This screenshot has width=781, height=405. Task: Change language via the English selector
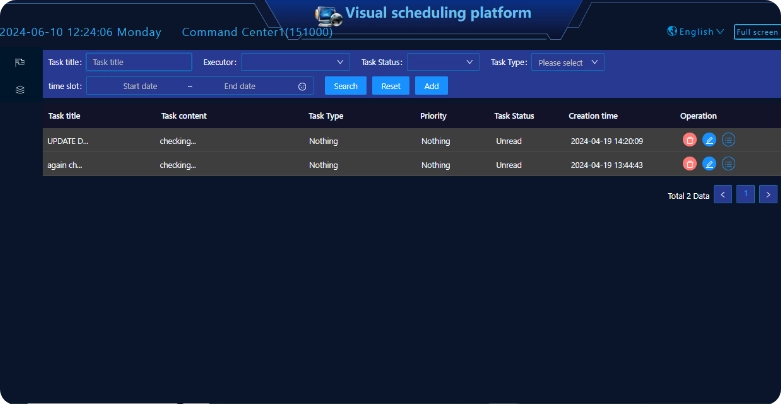[696, 32]
